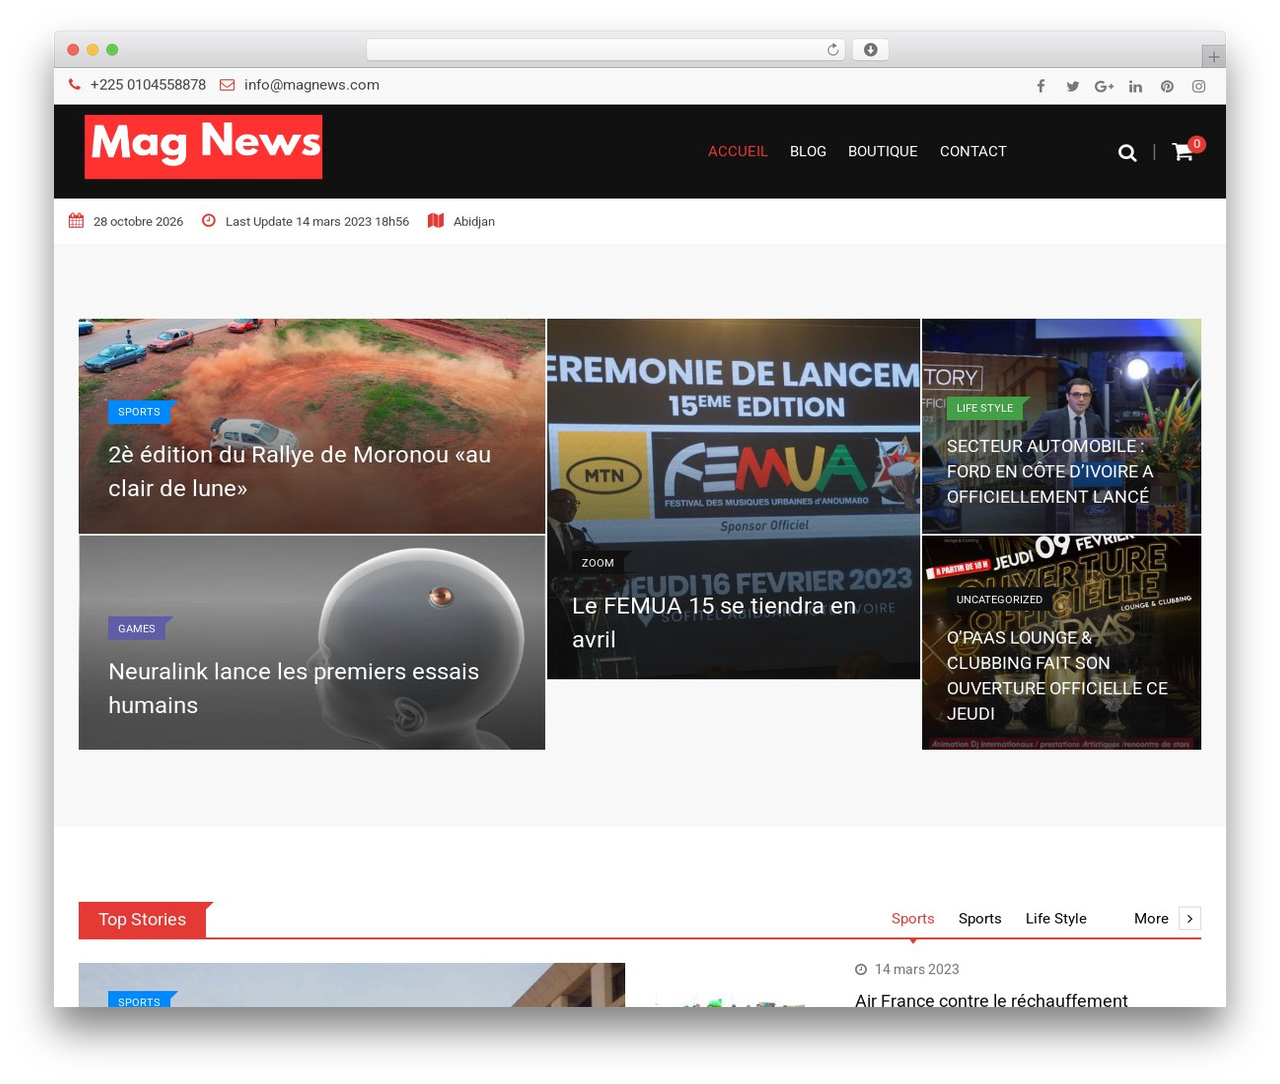Open the Instagram social icon

click(1198, 86)
